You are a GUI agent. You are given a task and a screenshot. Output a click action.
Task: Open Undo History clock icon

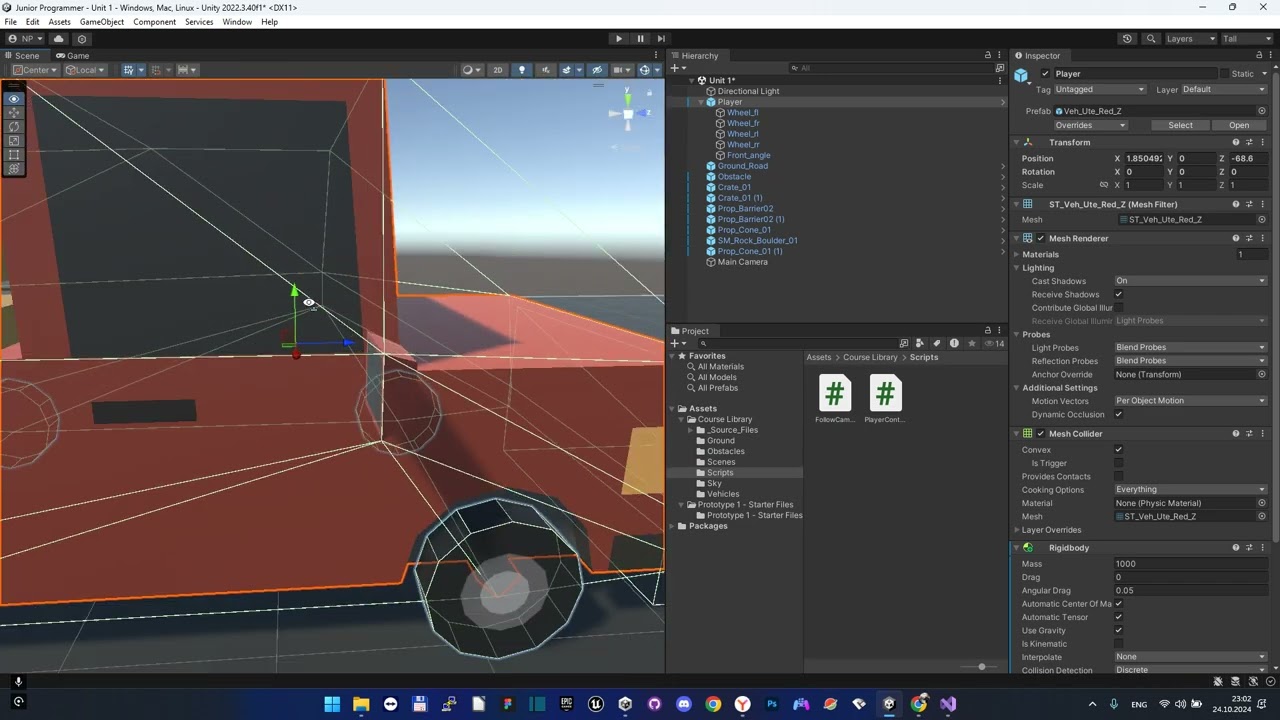click(x=1127, y=39)
